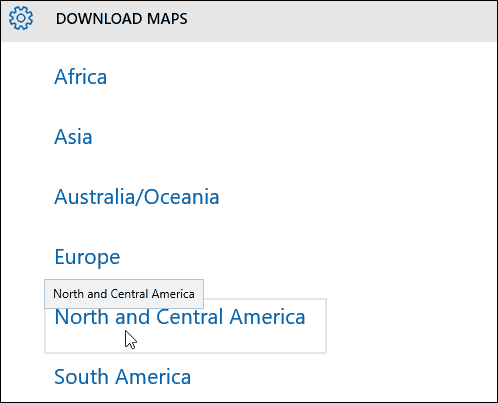Image resolution: width=498 pixels, height=403 pixels.
Task: Tap the South America continent entry
Action: tap(123, 377)
